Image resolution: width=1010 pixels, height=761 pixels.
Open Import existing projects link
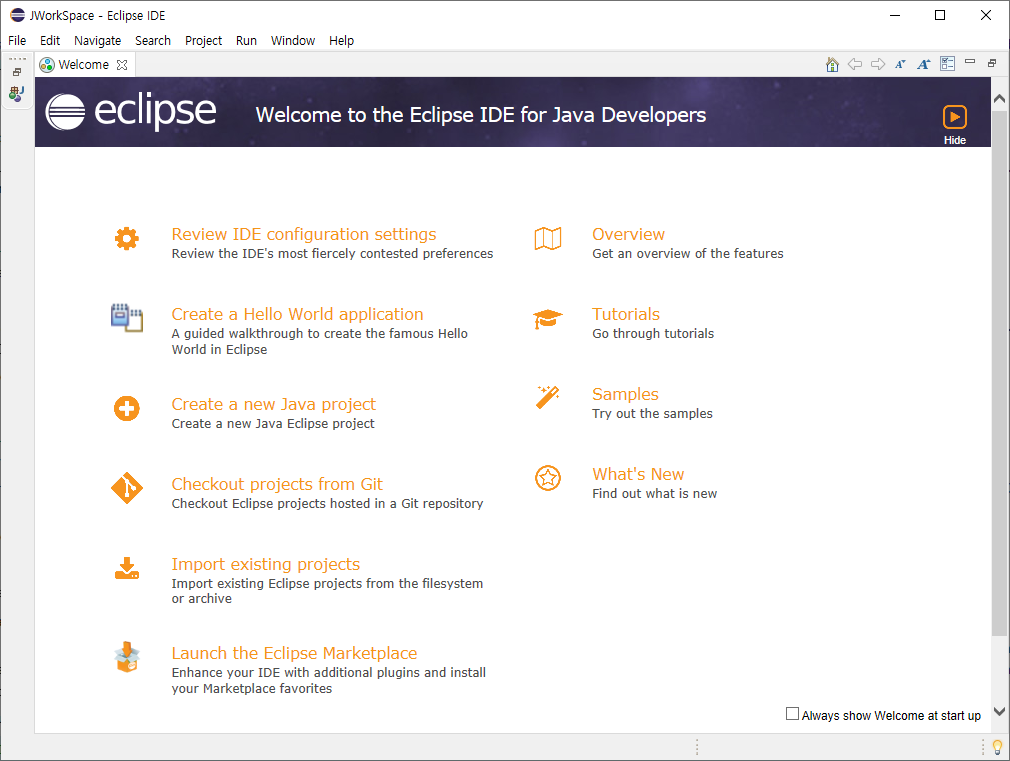265,564
